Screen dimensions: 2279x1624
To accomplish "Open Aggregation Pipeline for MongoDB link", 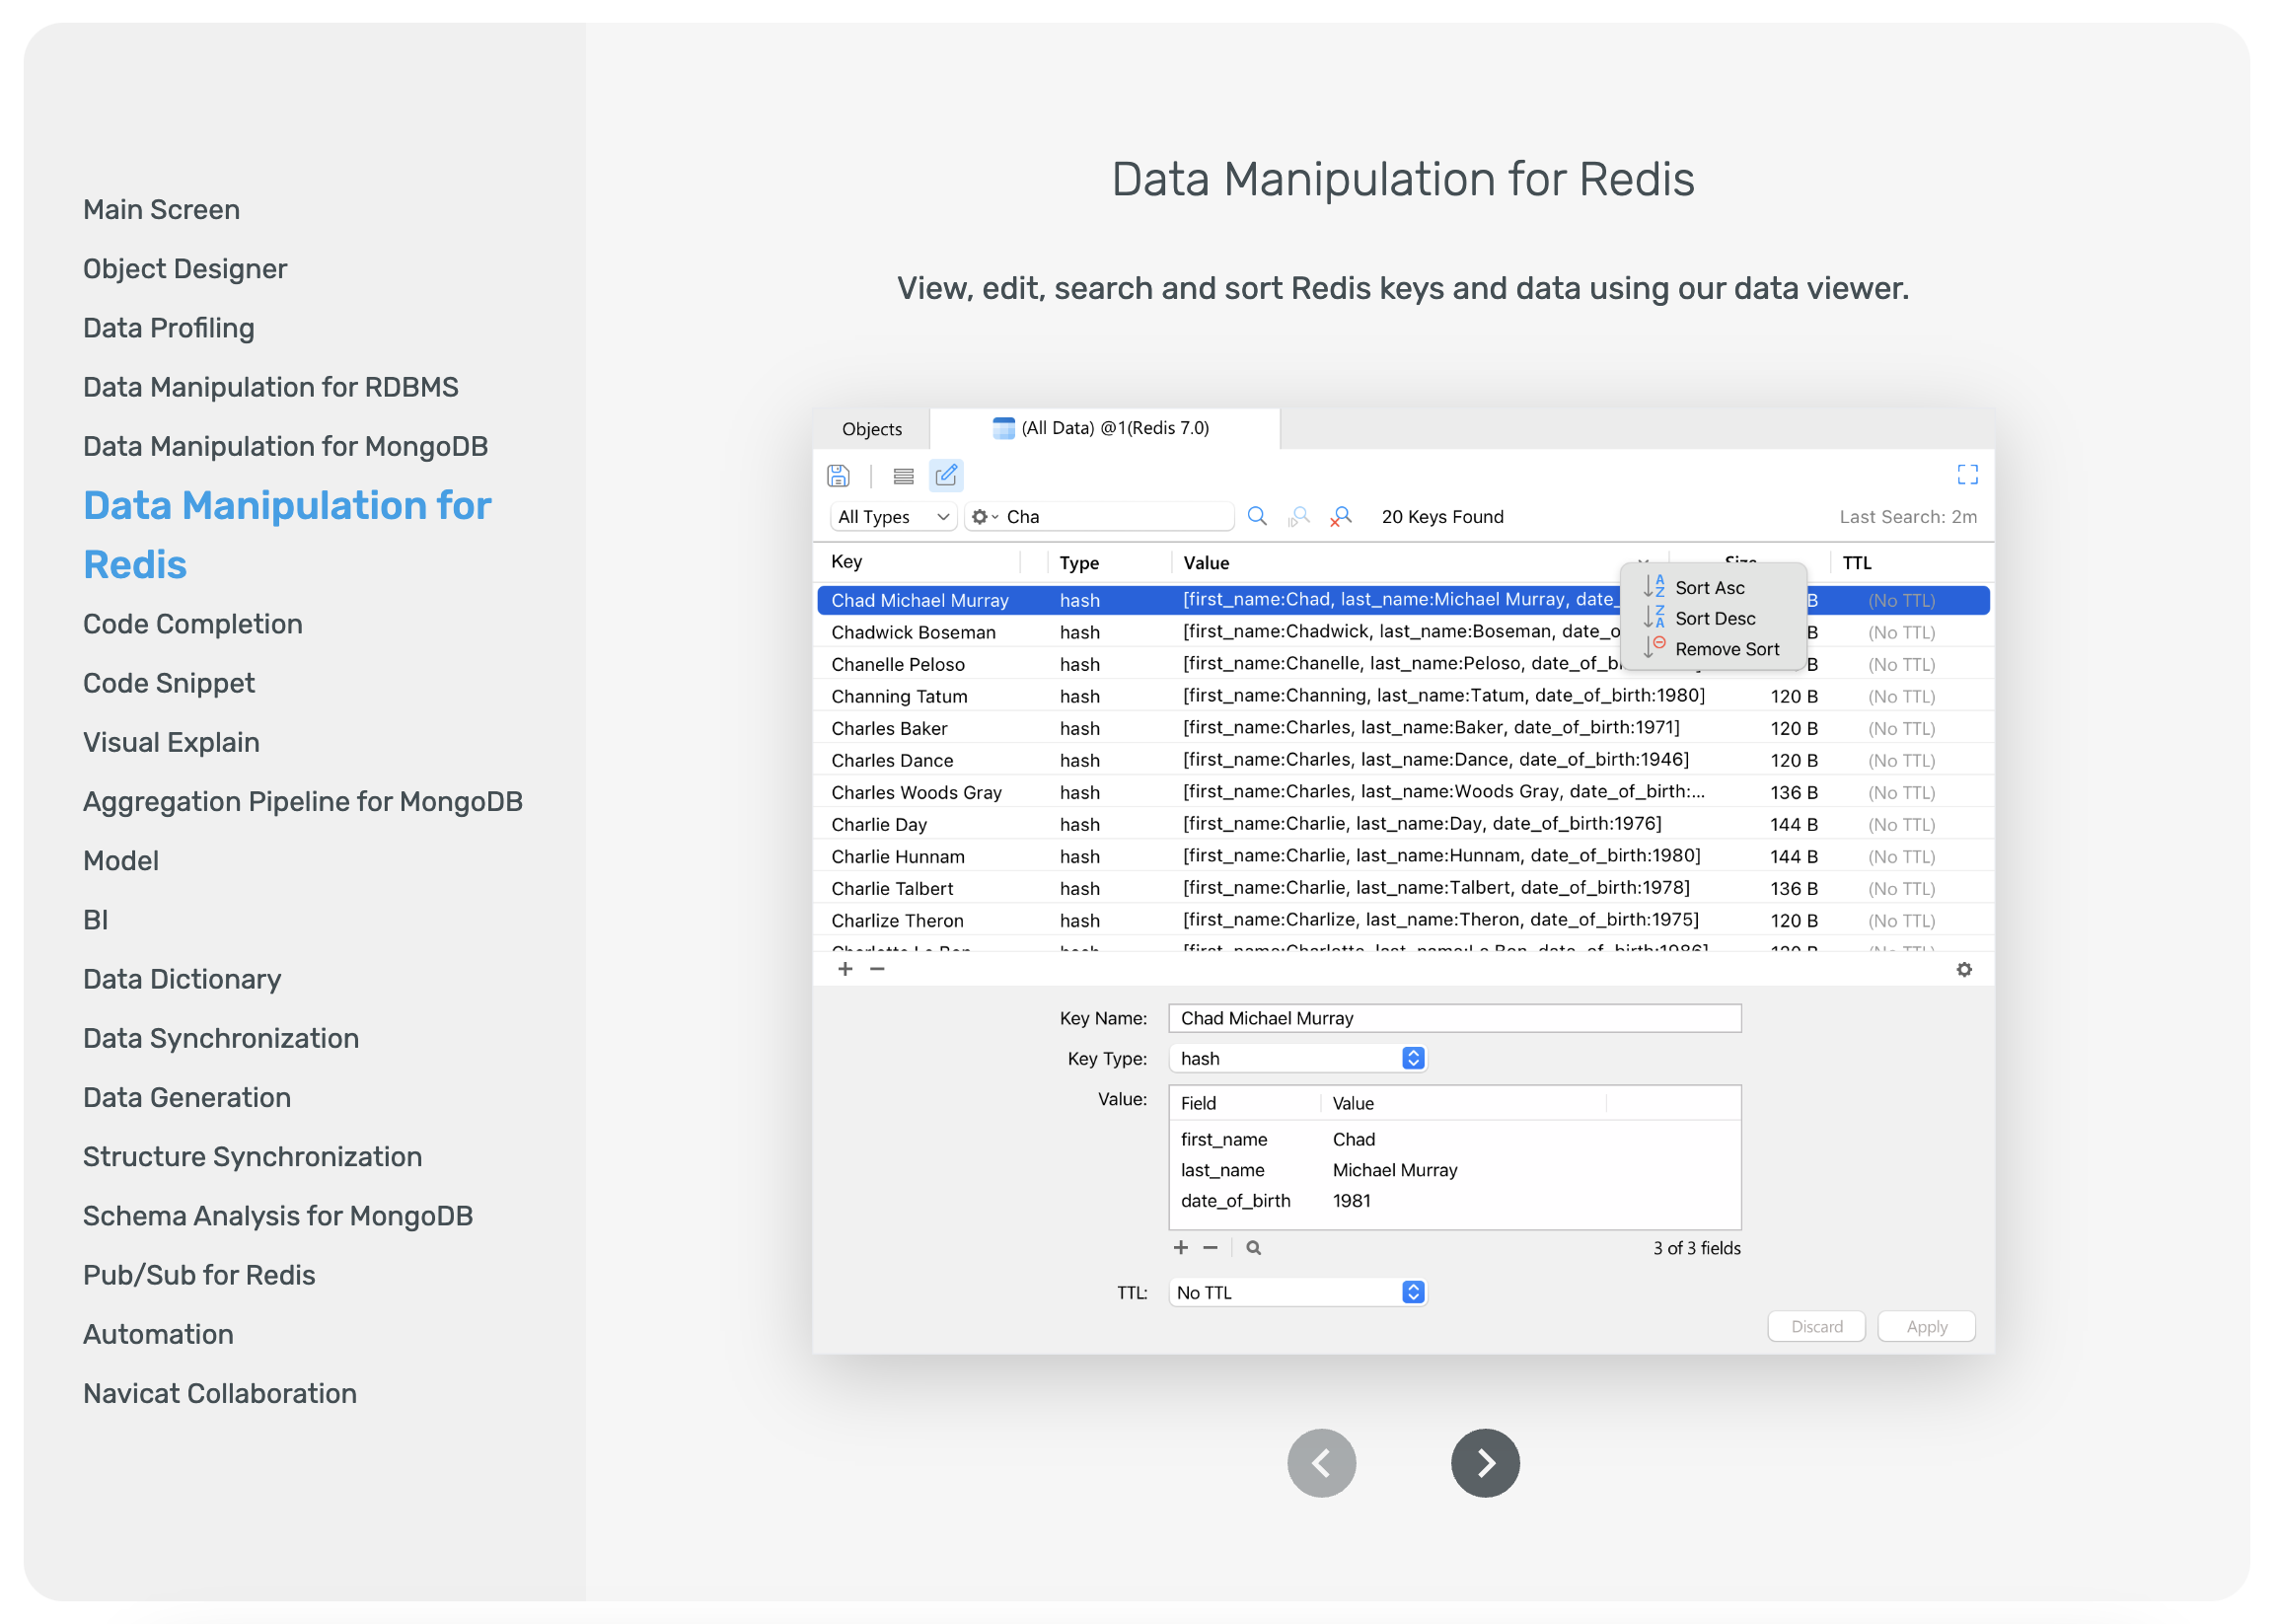I will [302, 801].
